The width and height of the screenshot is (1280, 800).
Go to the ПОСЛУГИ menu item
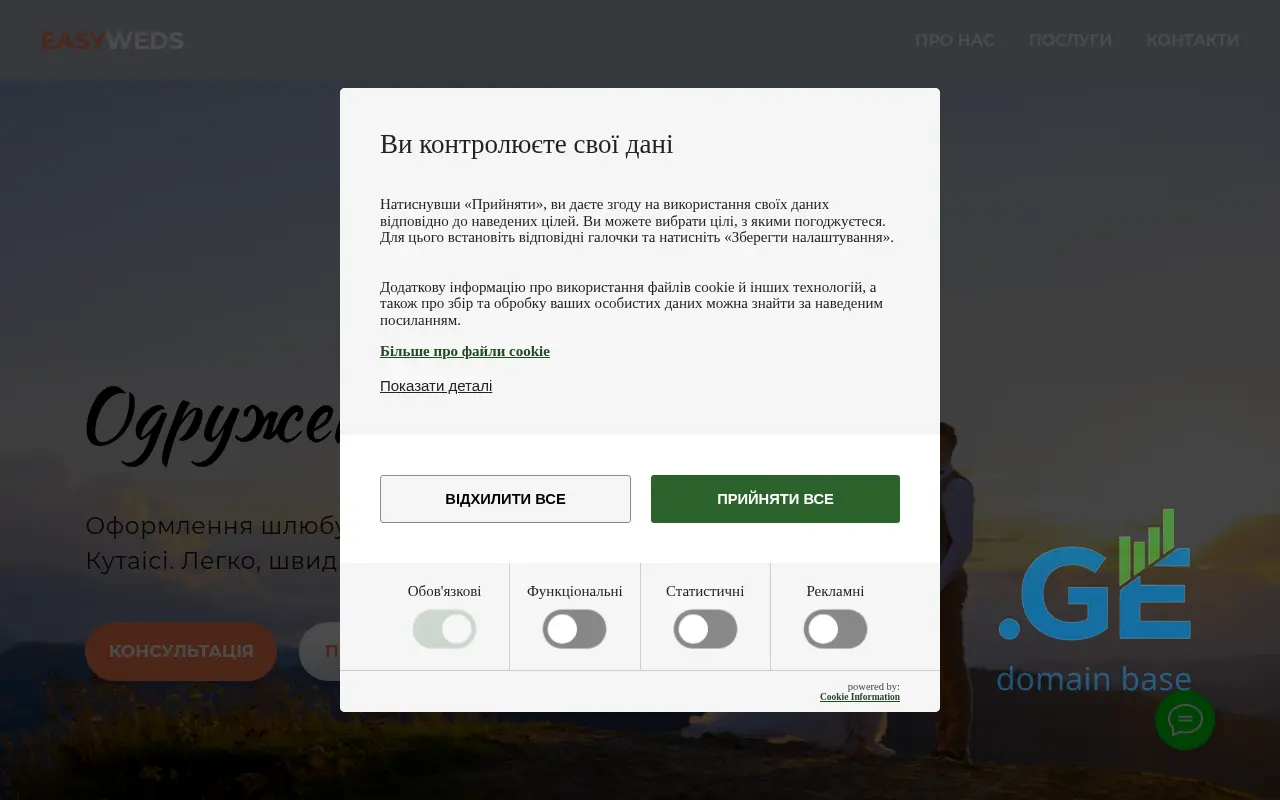(1070, 40)
